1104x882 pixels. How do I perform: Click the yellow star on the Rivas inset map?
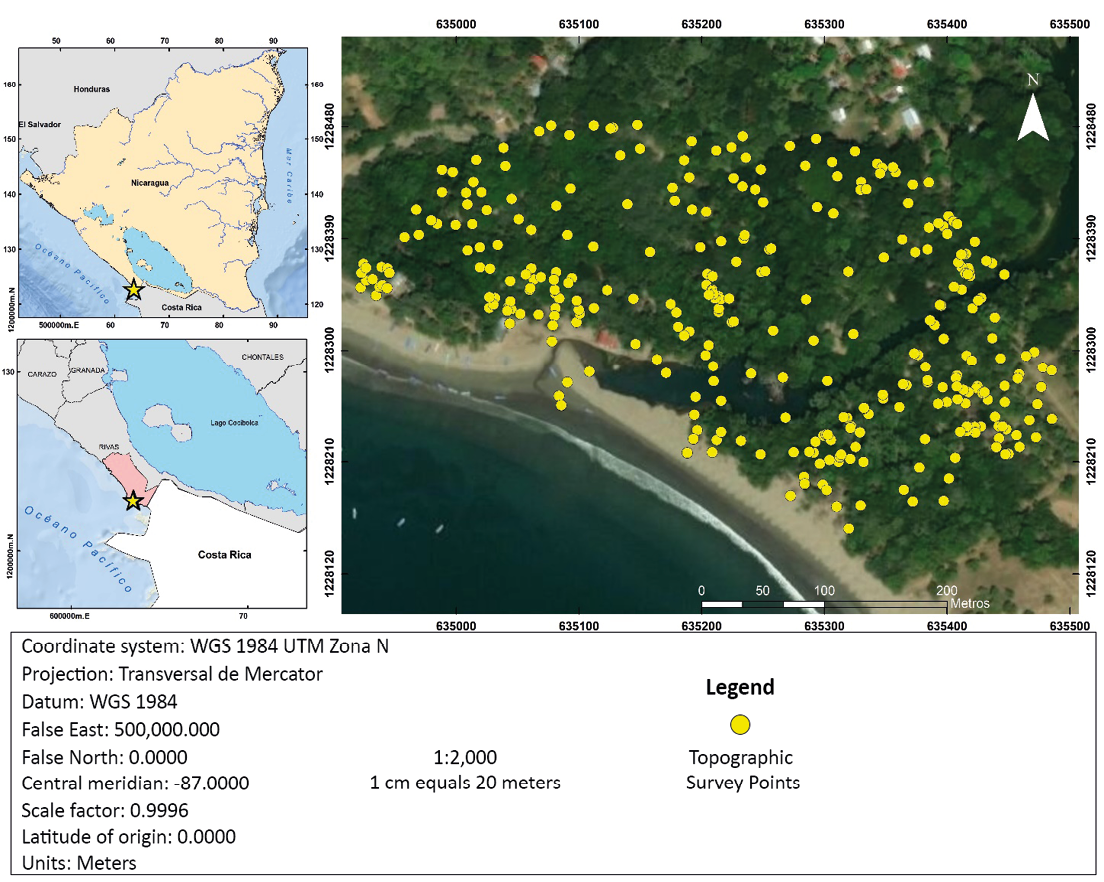click(x=133, y=500)
